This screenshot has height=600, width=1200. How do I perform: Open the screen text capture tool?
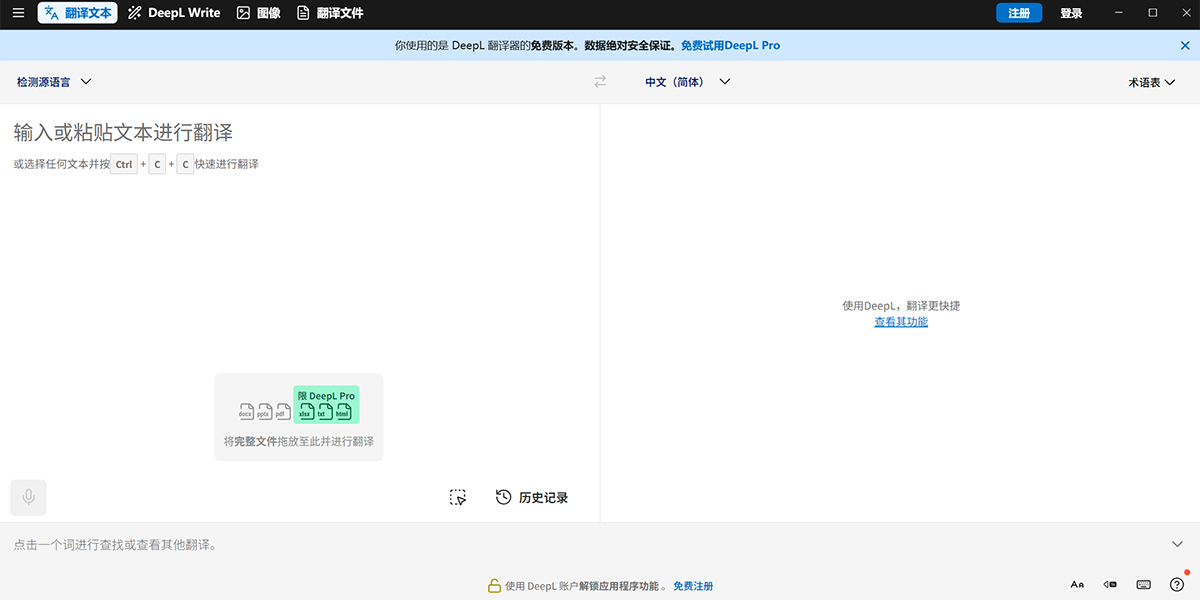[x=458, y=497]
